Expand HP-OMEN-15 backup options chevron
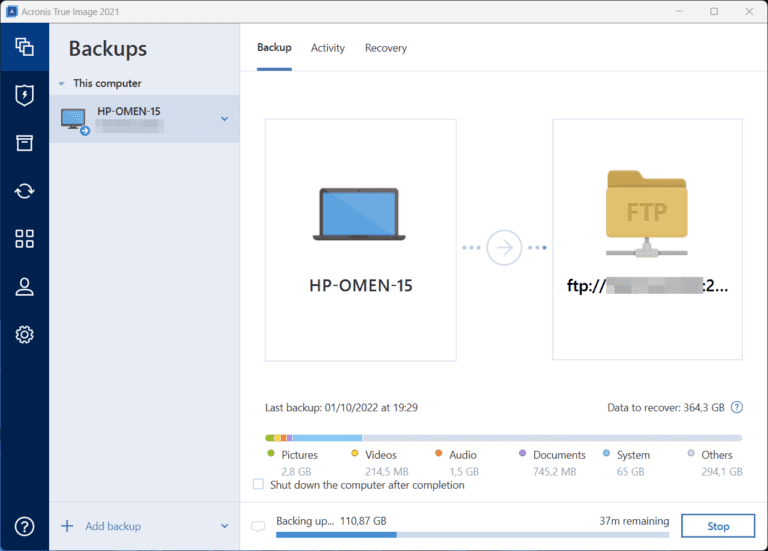768x551 pixels. (224, 119)
